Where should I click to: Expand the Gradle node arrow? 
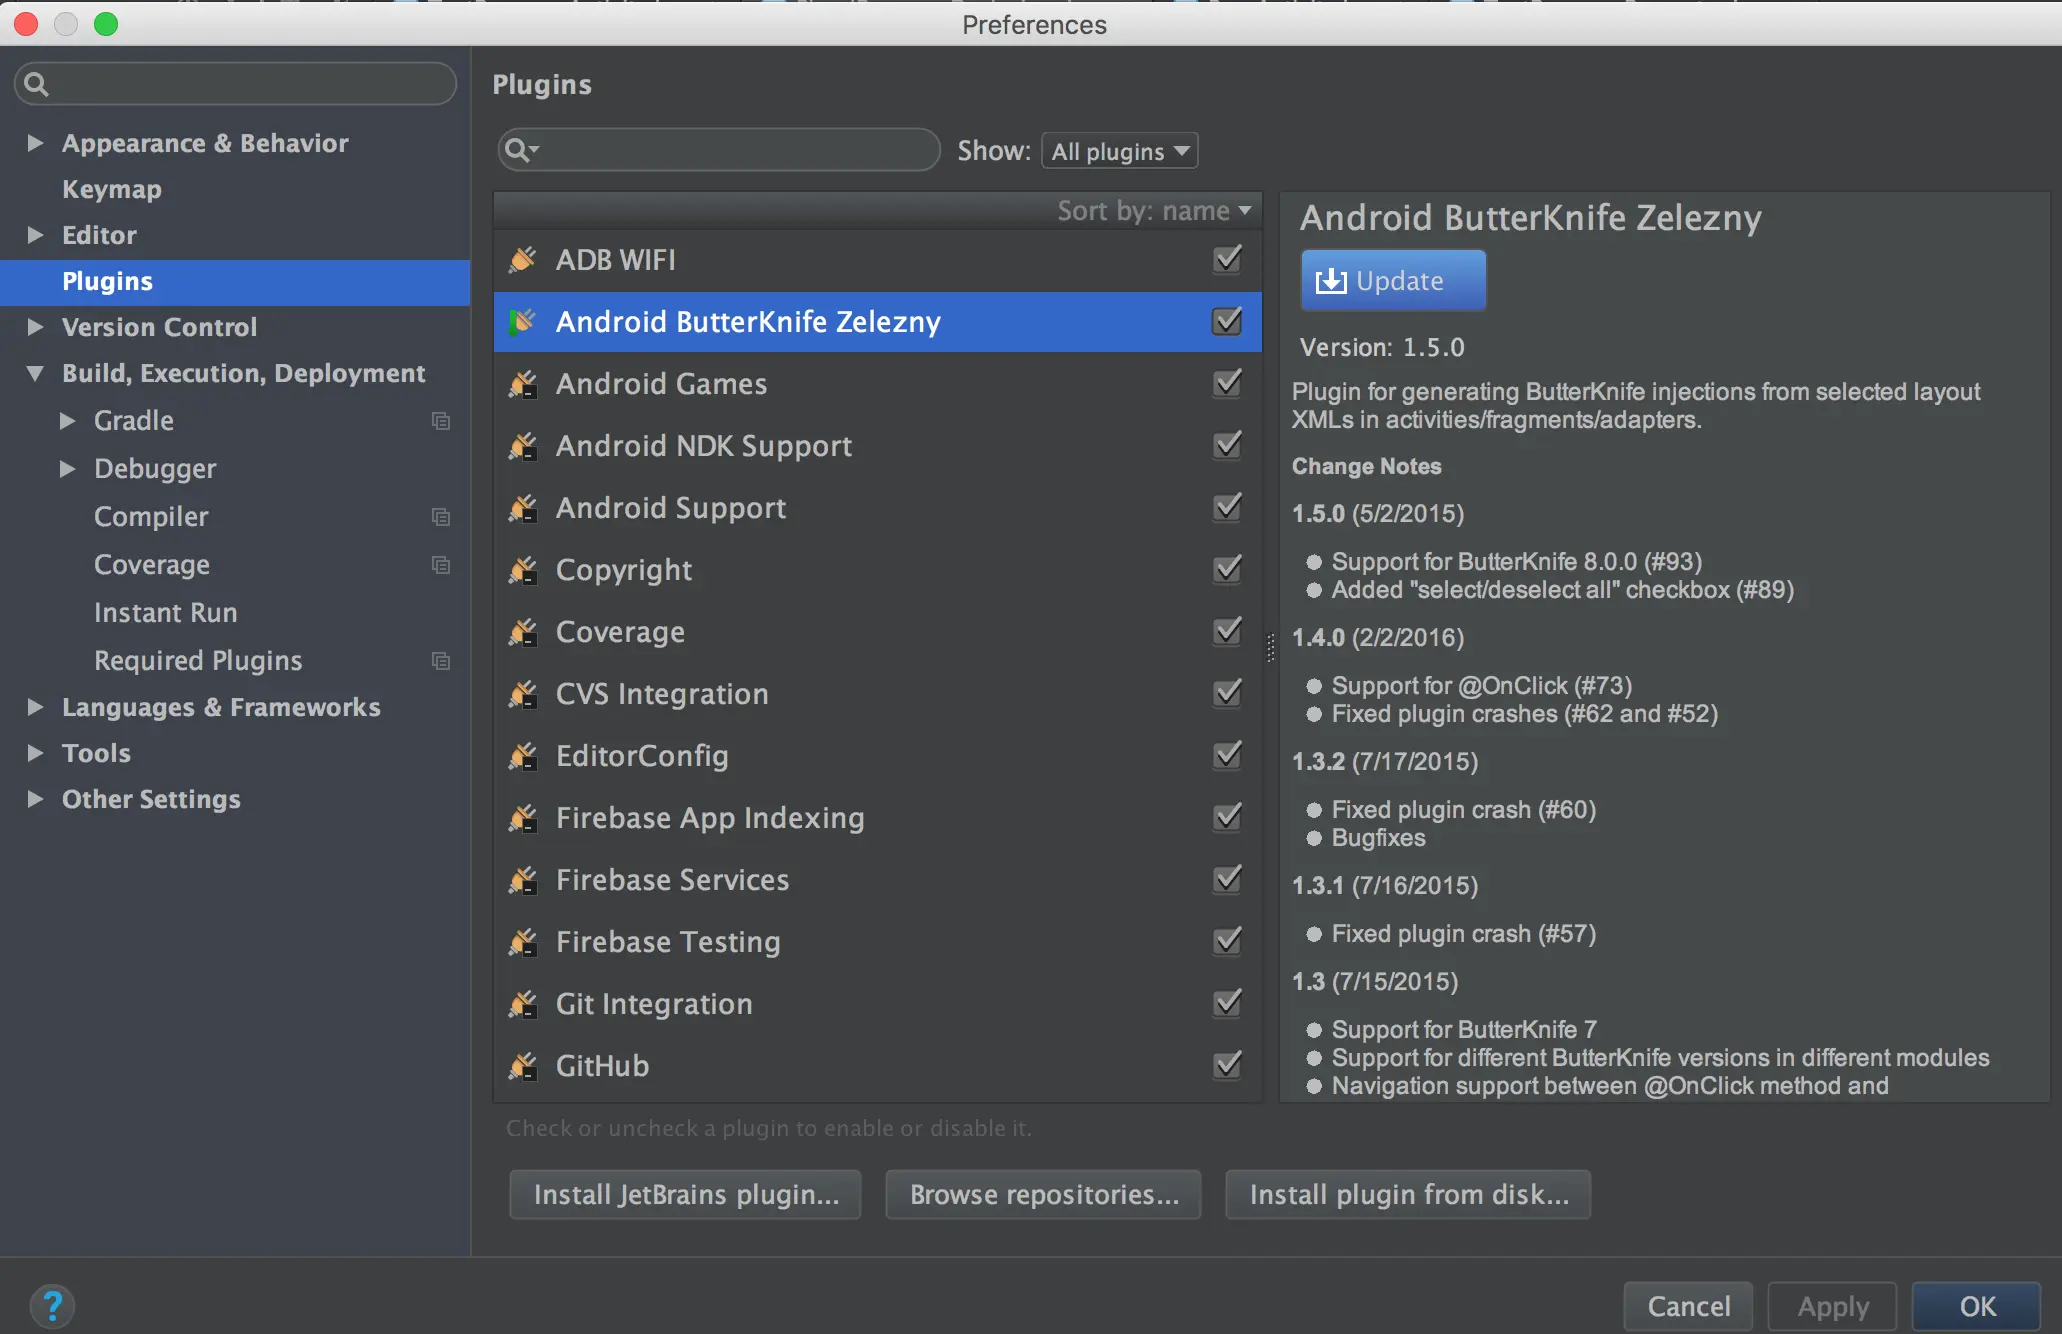67,421
